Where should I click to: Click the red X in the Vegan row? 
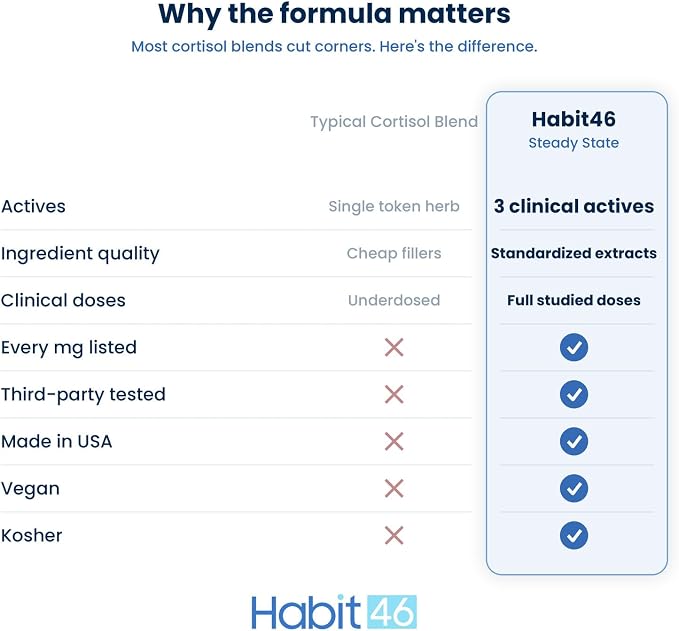point(394,489)
